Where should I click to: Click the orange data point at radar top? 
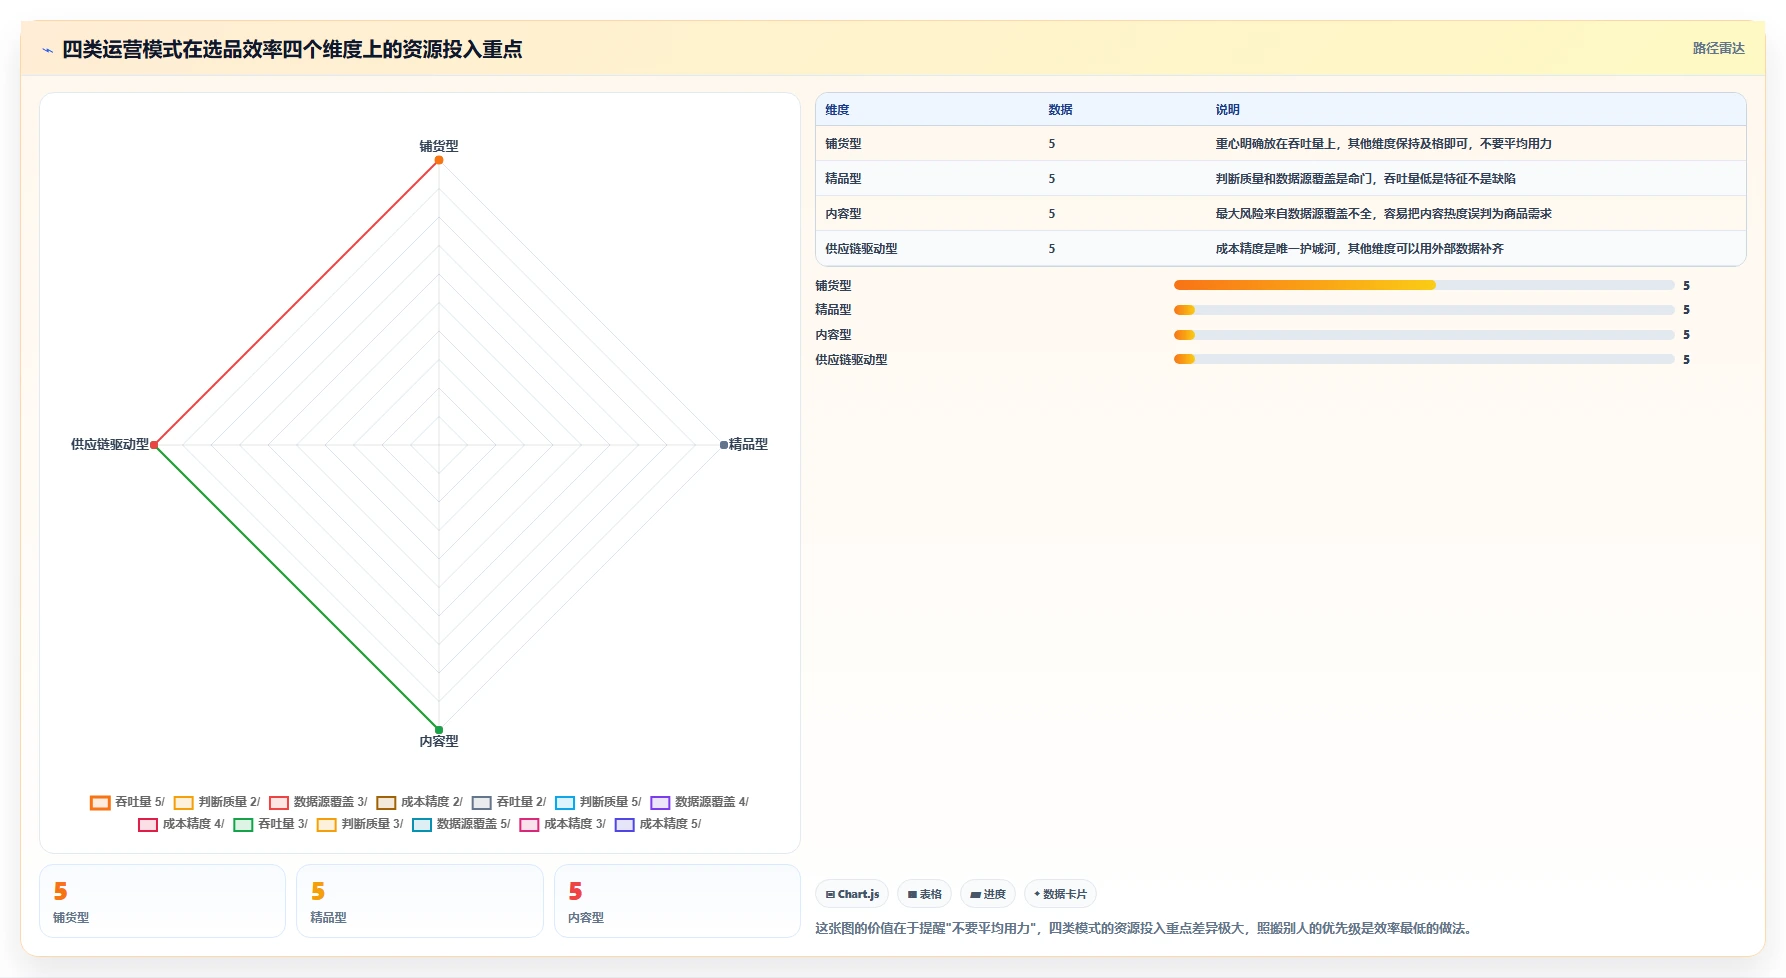pos(439,160)
